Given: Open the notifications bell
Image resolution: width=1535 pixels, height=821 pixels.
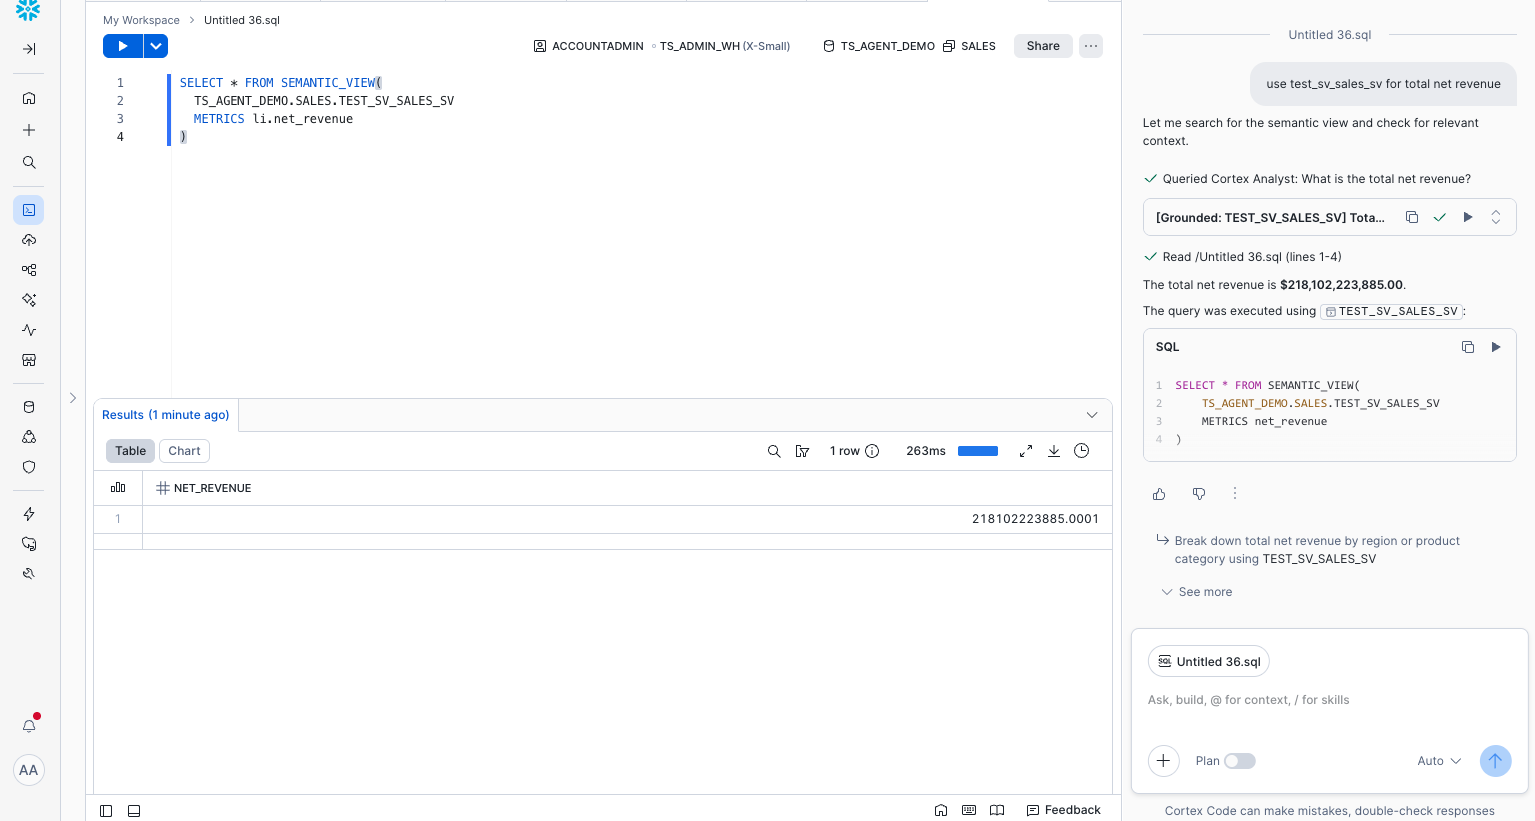Looking at the screenshot, I should [x=29, y=726].
